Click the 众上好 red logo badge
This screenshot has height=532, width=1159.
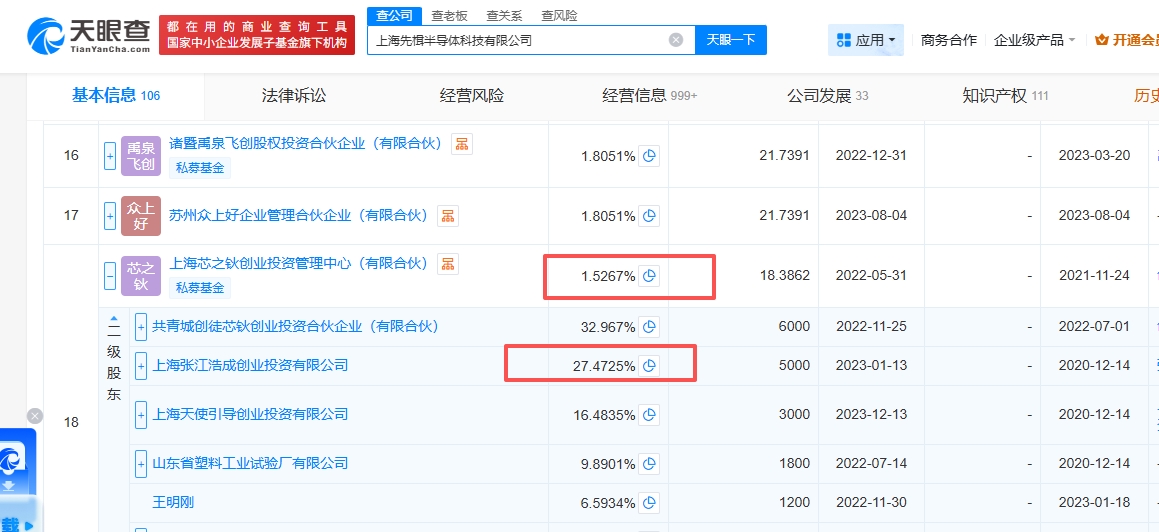pos(140,216)
